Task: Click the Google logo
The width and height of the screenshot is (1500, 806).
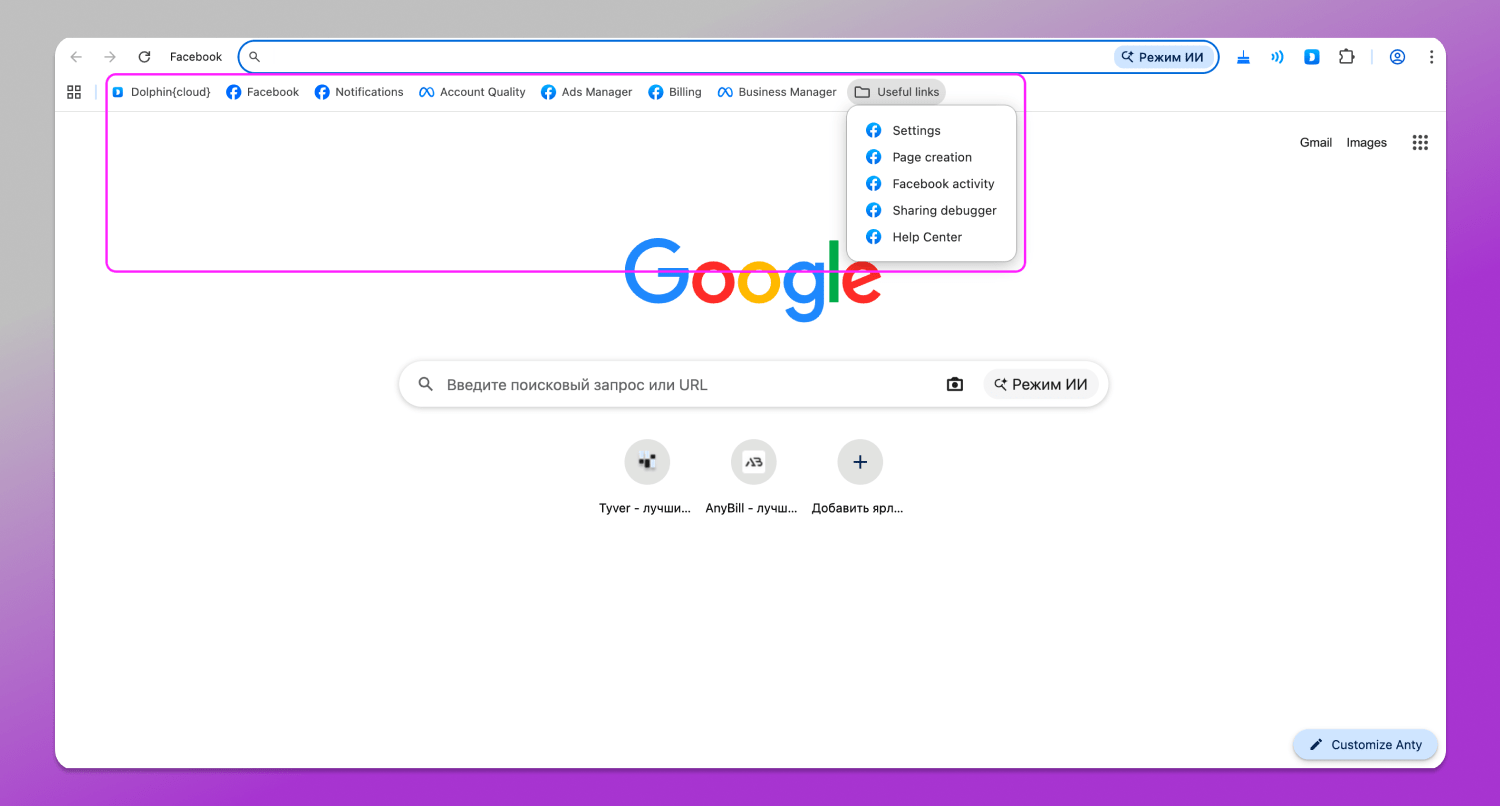Action: (753, 278)
